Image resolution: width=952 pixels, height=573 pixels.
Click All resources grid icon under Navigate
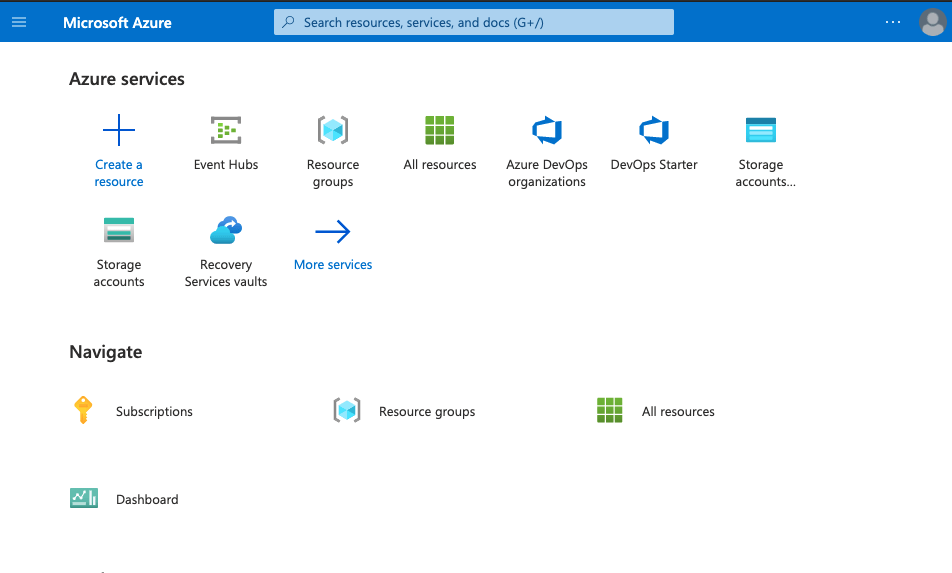[610, 410]
